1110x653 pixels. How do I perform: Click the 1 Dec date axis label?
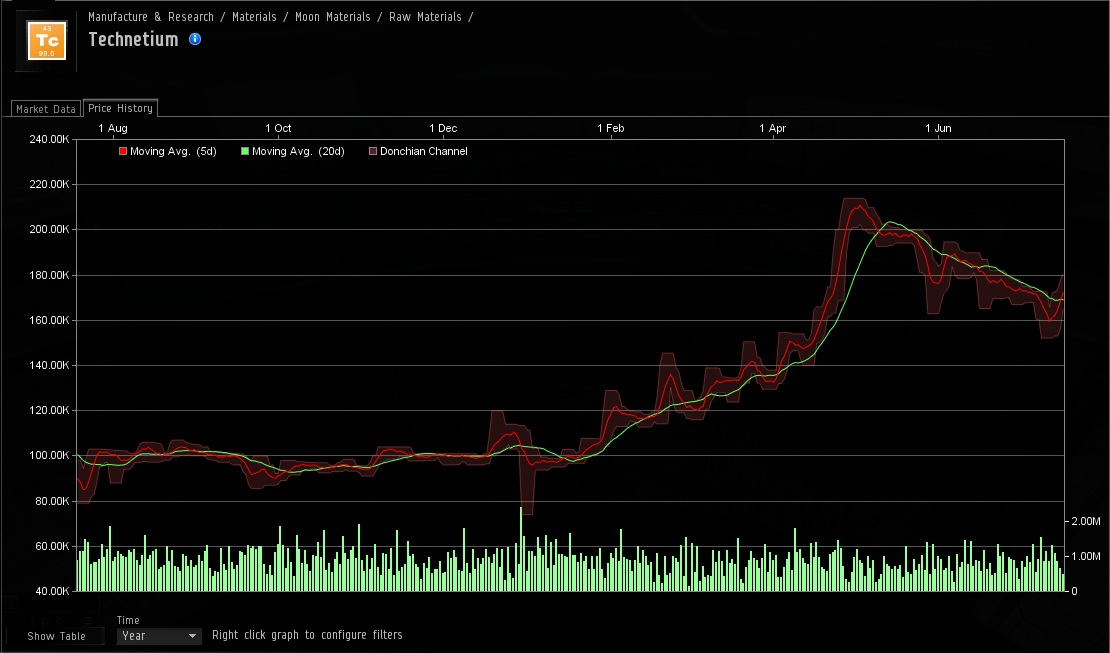click(x=443, y=128)
